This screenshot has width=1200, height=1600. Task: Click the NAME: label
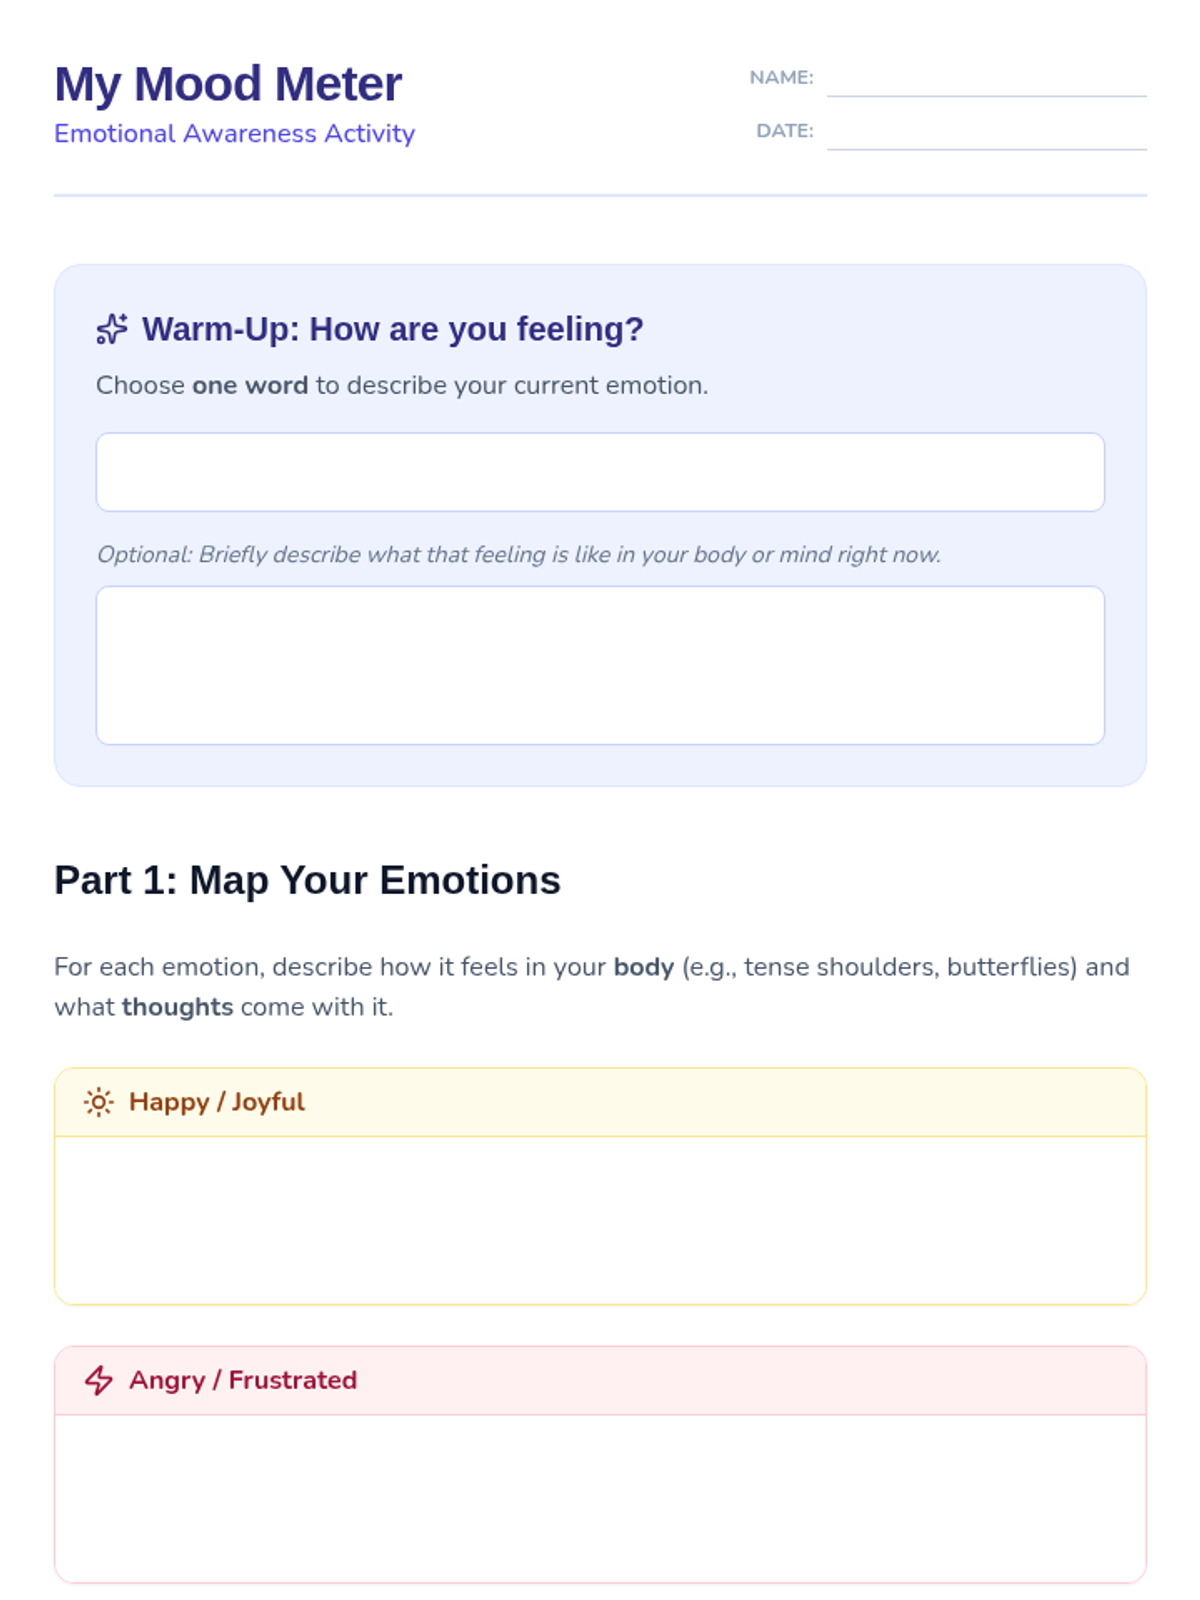[x=781, y=78]
